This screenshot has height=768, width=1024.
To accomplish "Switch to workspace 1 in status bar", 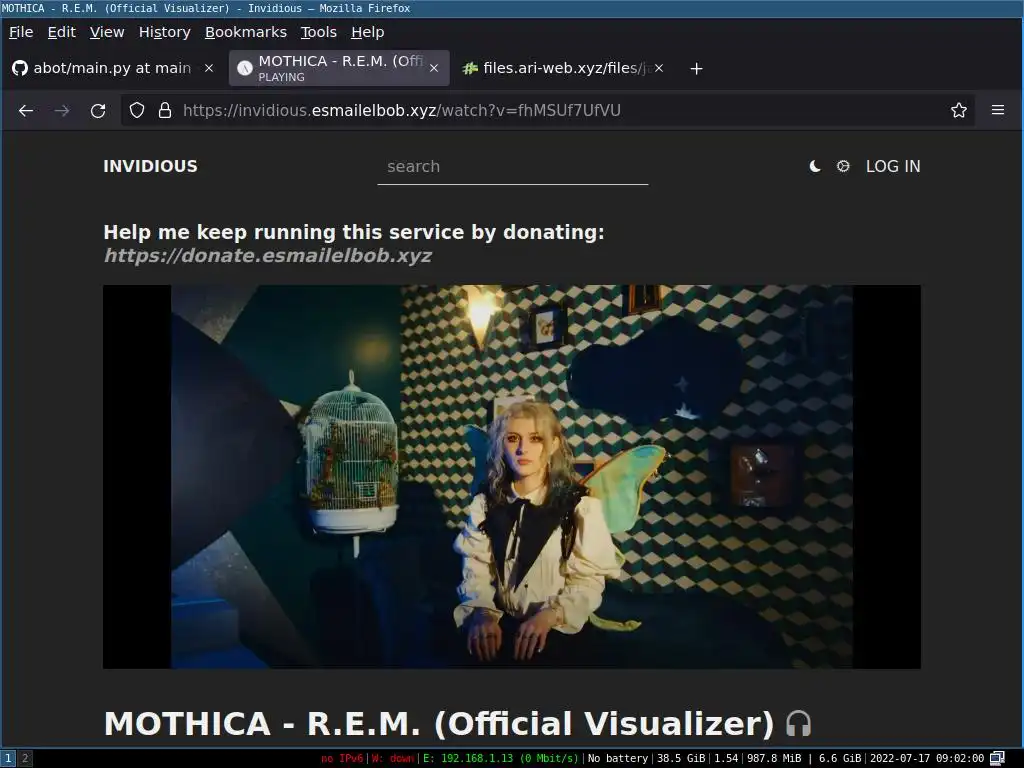I will click(8, 758).
